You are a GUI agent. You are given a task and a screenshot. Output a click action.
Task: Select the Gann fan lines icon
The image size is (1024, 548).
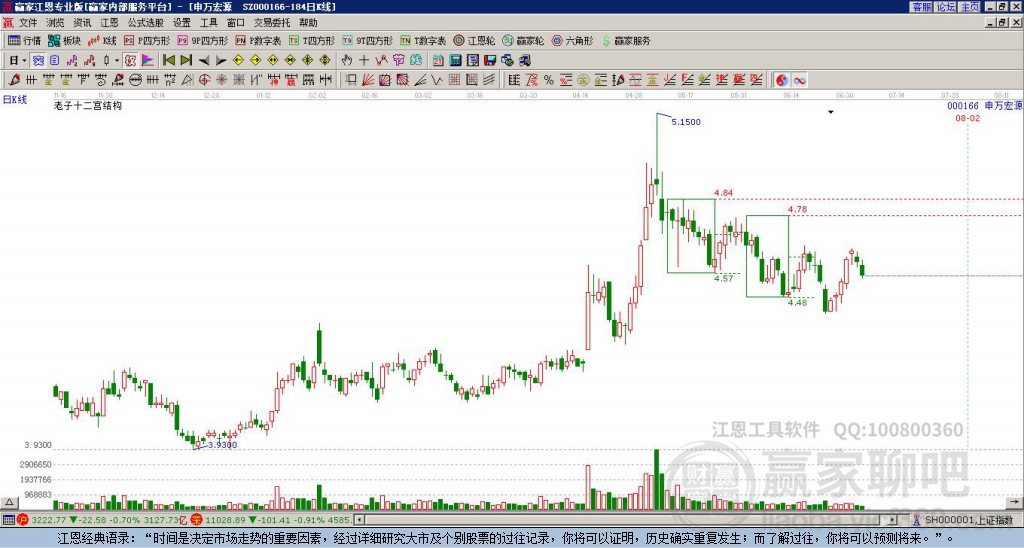(368, 80)
